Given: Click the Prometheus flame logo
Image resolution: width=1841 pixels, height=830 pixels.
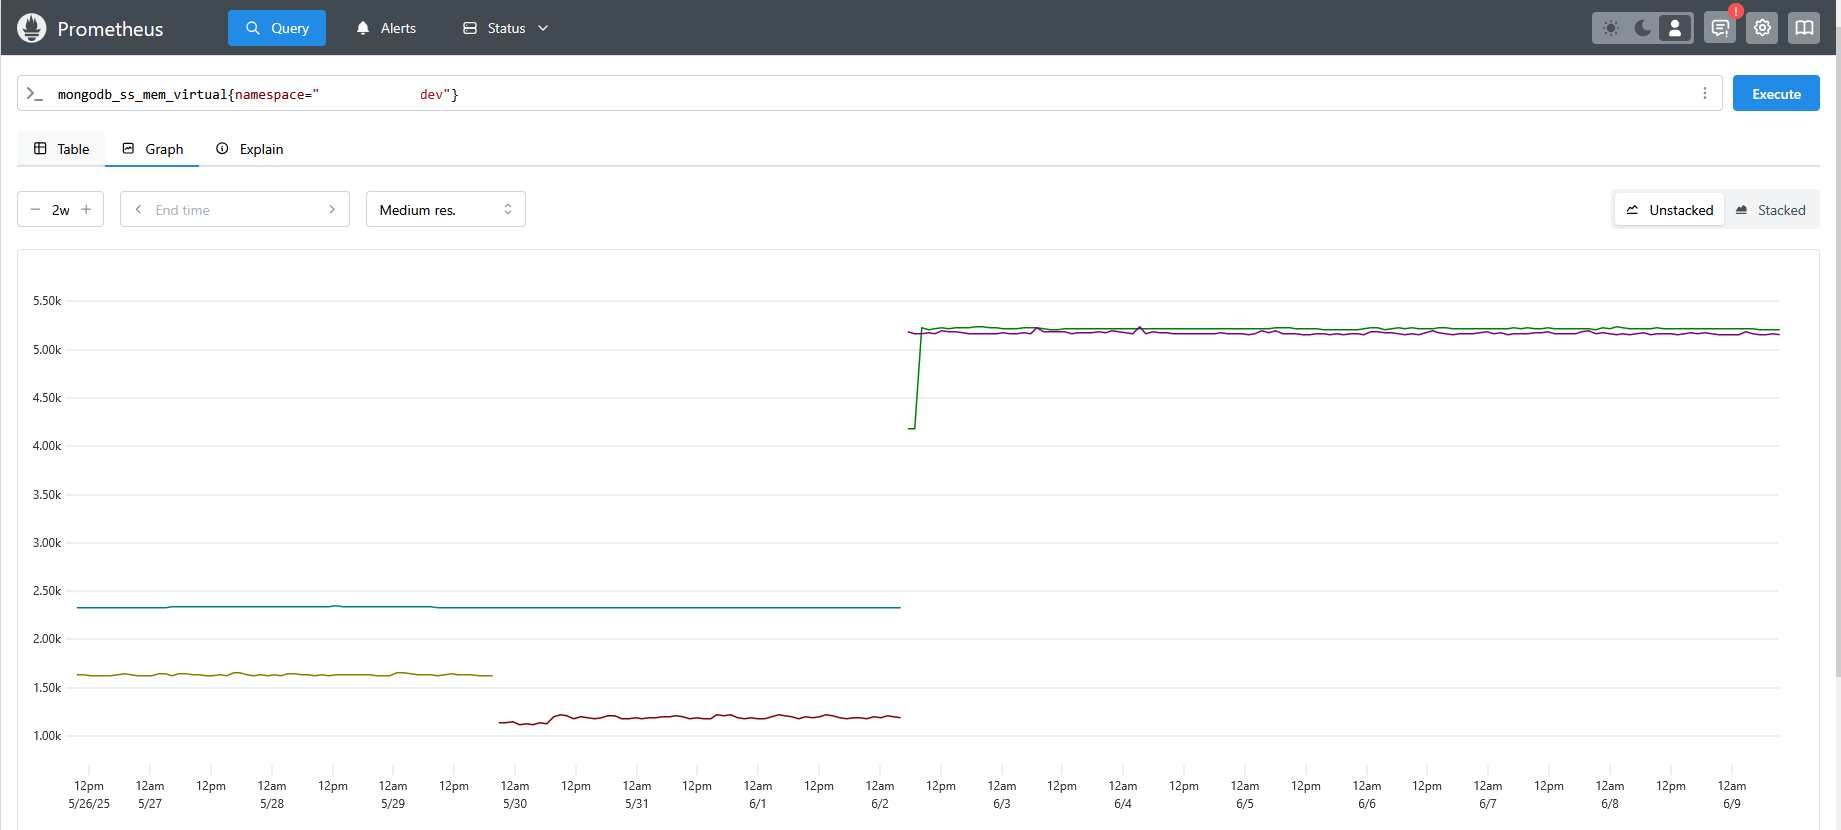Looking at the screenshot, I should click(32, 28).
